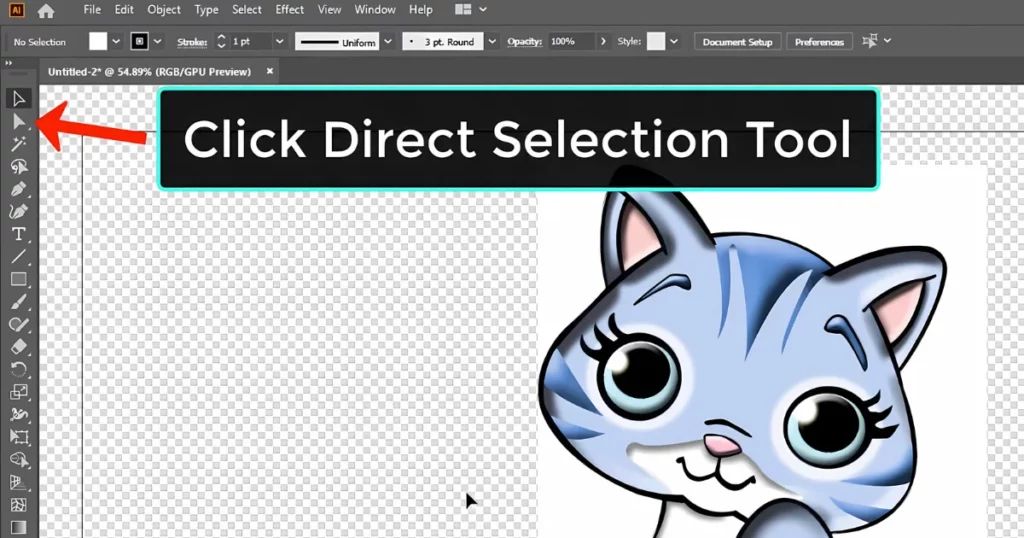Select the Gradient tool

tap(18, 527)
